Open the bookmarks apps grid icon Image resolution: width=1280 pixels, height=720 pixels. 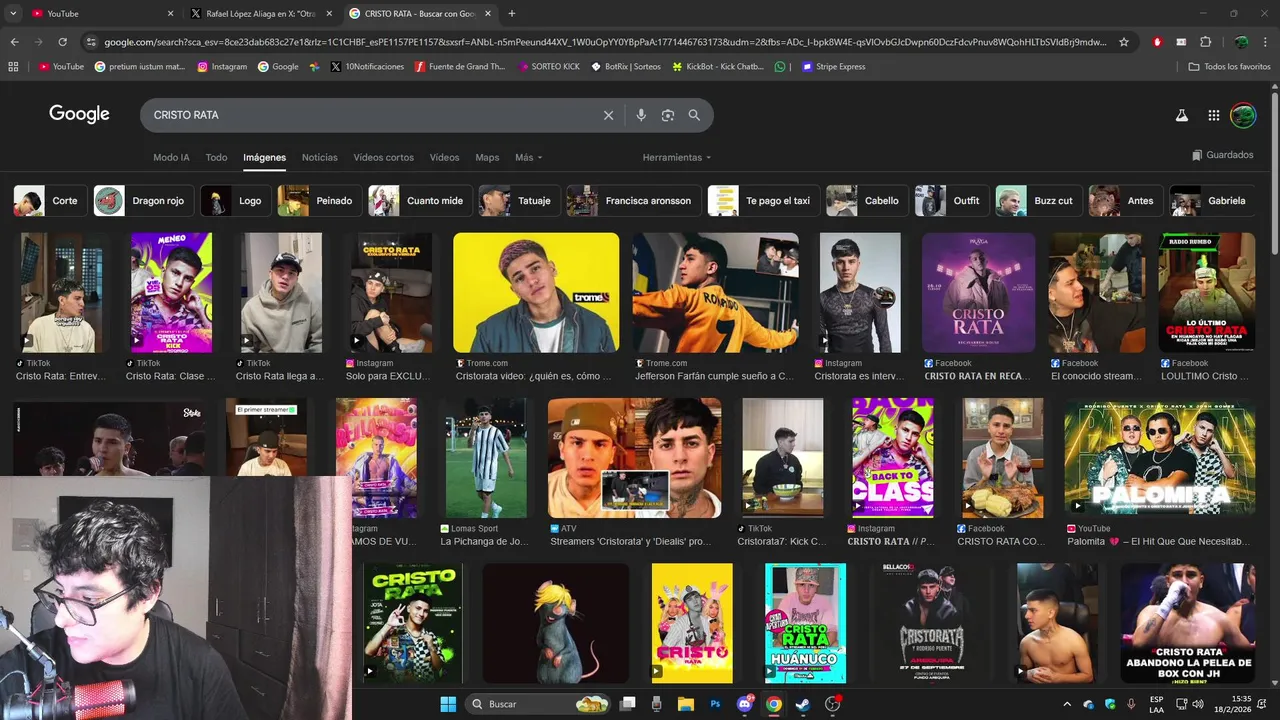[x=13, y=67]
